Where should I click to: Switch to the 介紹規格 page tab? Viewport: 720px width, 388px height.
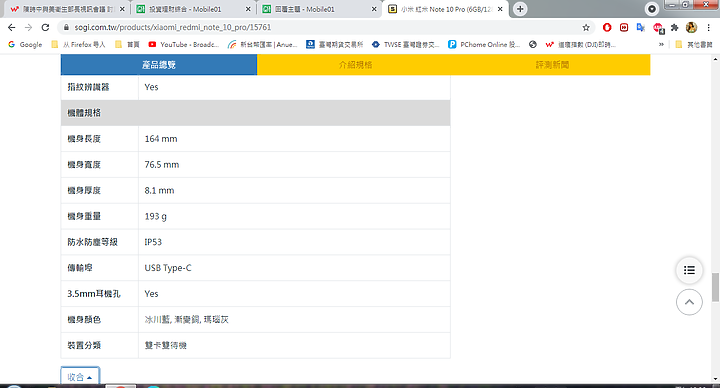[355, 65]
